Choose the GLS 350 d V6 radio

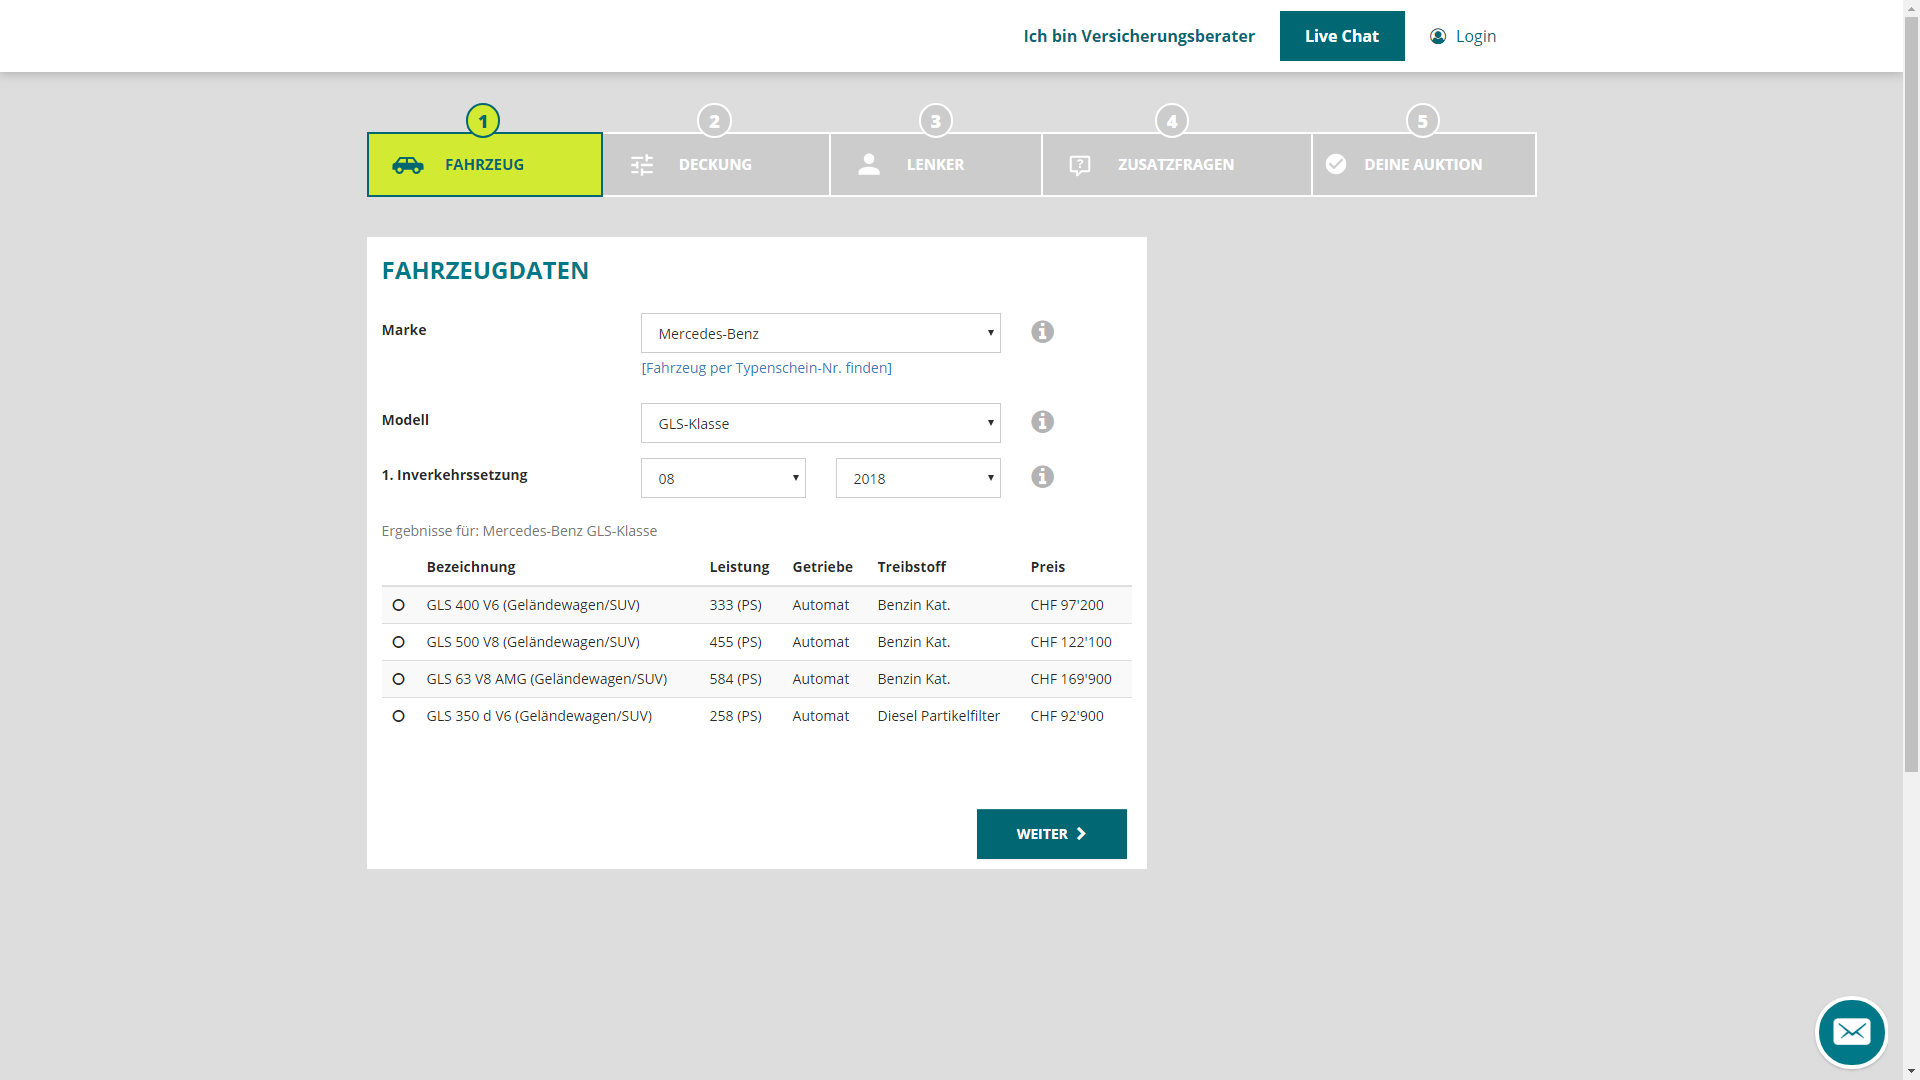(399, 716)
